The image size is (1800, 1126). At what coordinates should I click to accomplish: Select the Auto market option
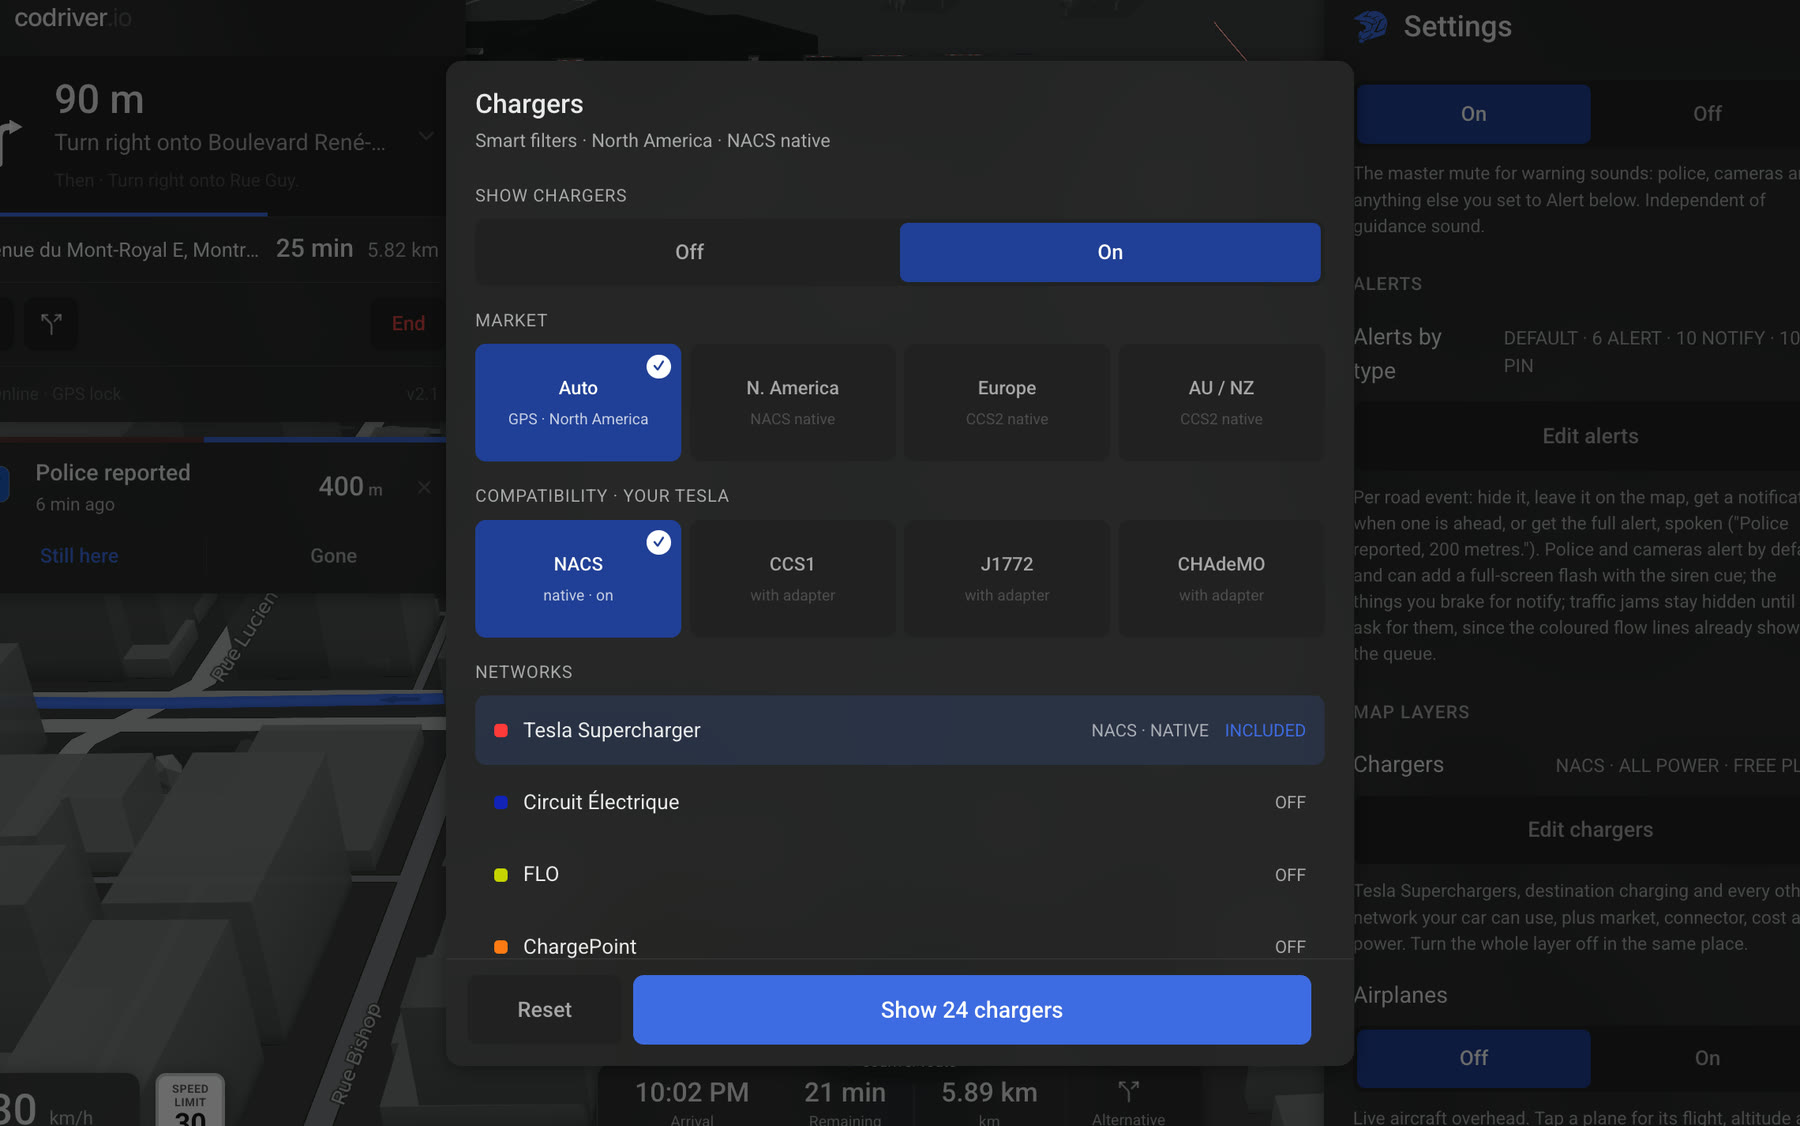(578, 402)
